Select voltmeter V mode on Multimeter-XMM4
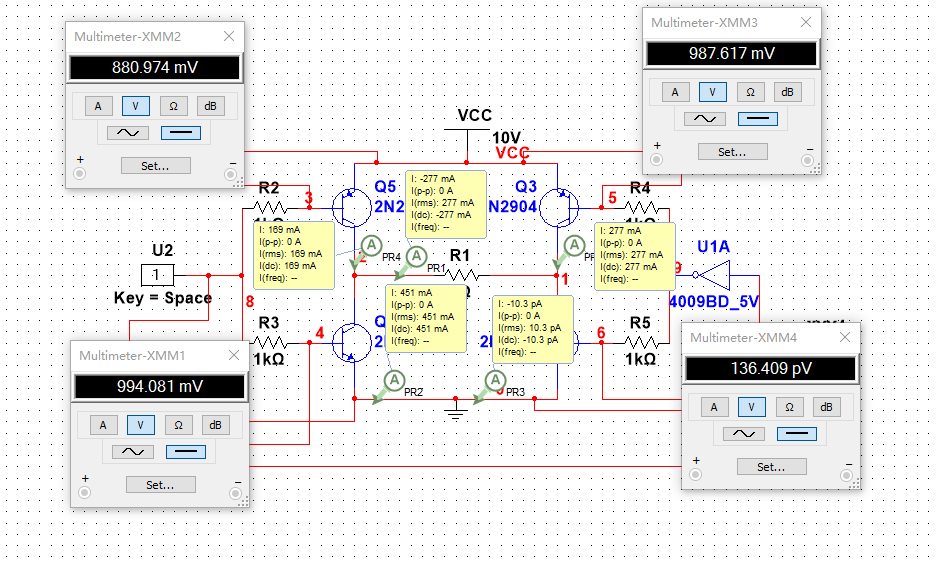Screen dimensions: 937x564 click(x=751, y=407)
